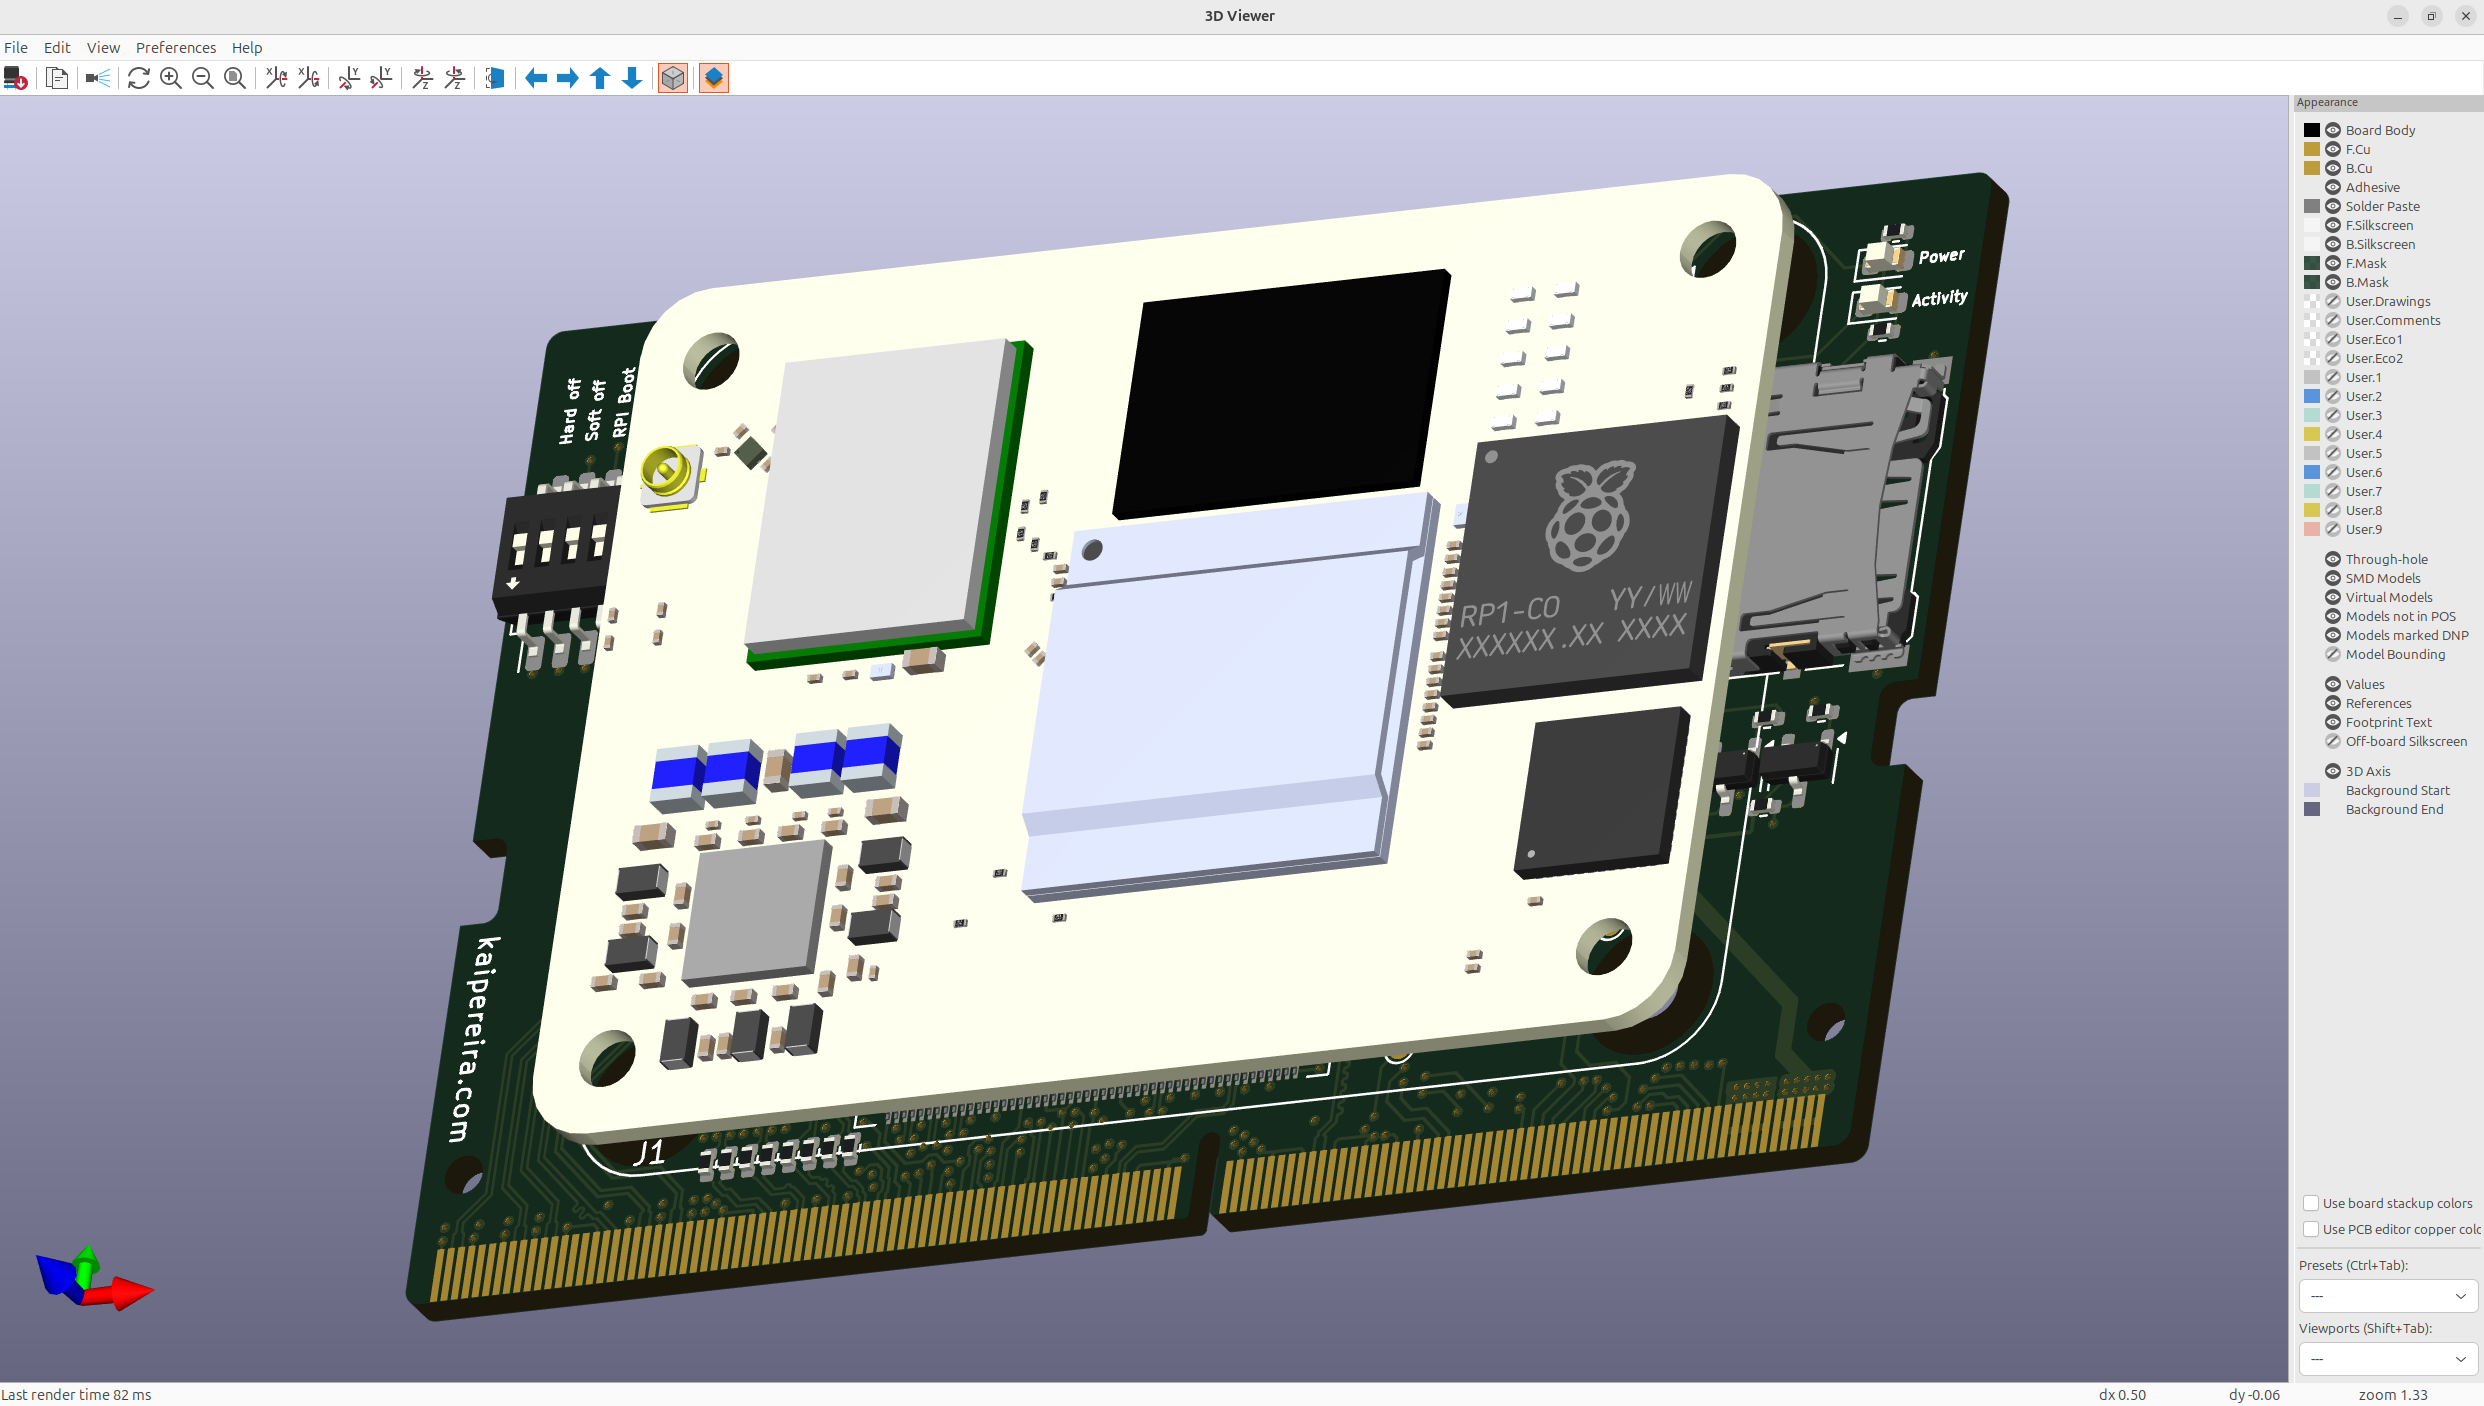Click the zoom to fit icon

[x=235, y=78]
